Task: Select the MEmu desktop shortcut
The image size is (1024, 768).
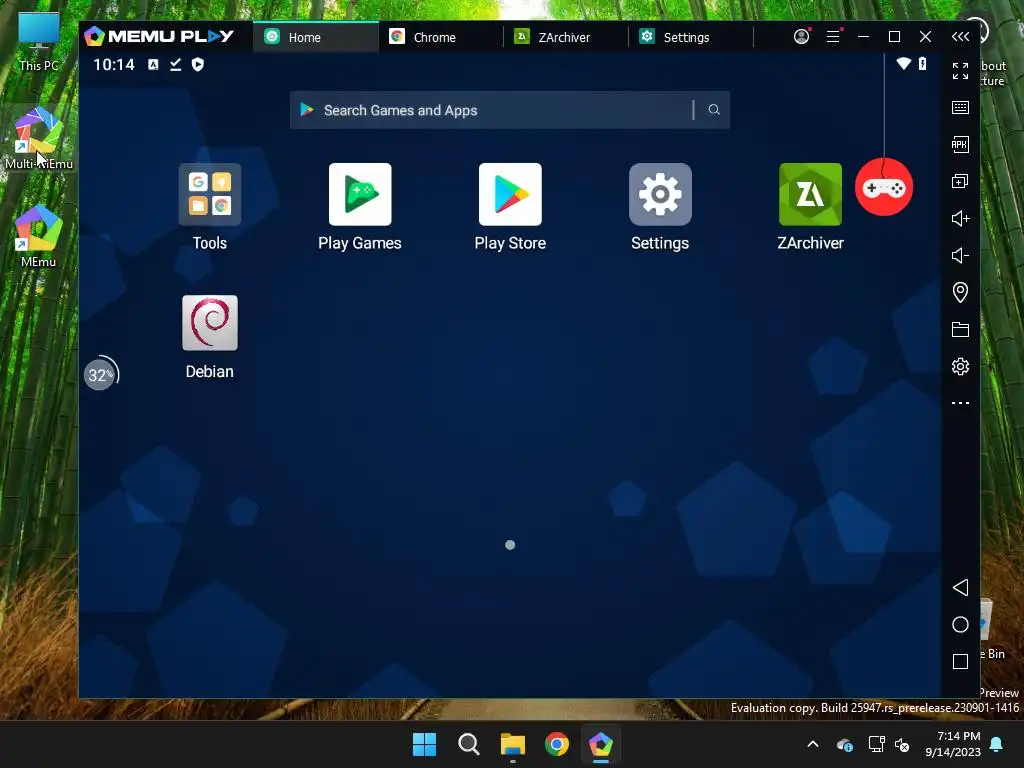Action: tap(39, 236)
